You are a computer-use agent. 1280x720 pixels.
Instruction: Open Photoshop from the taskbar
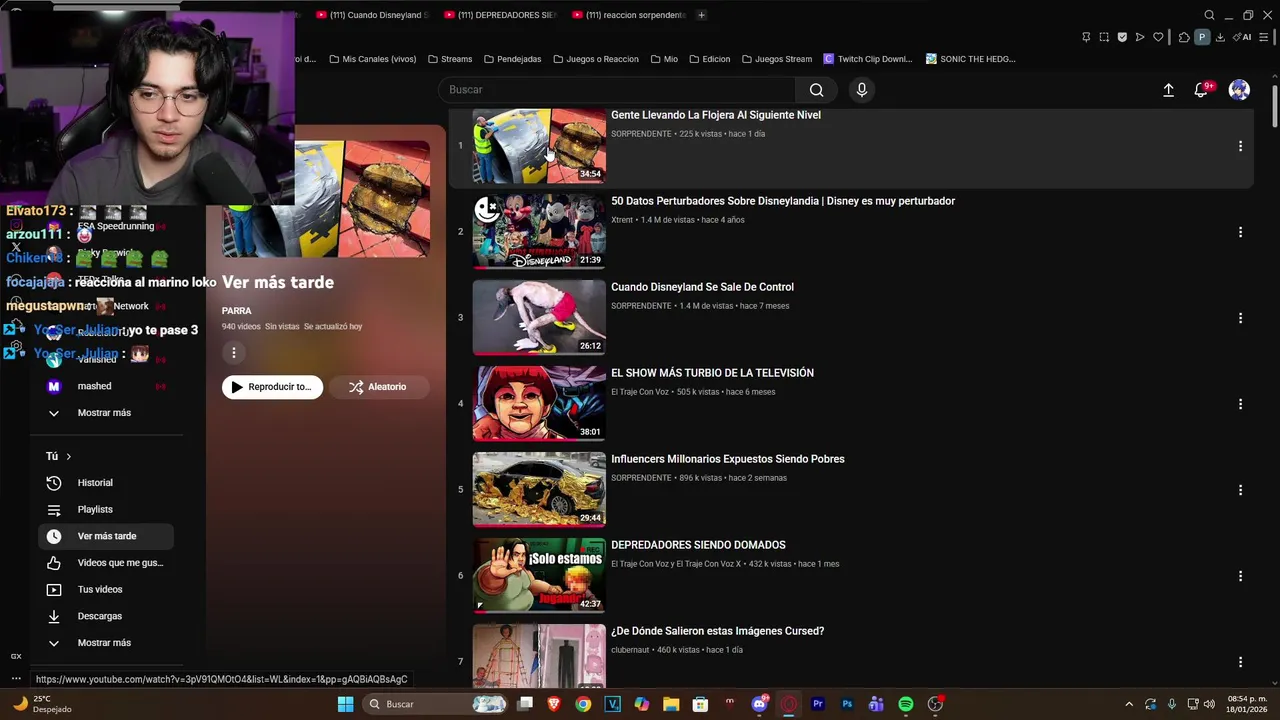847,704
